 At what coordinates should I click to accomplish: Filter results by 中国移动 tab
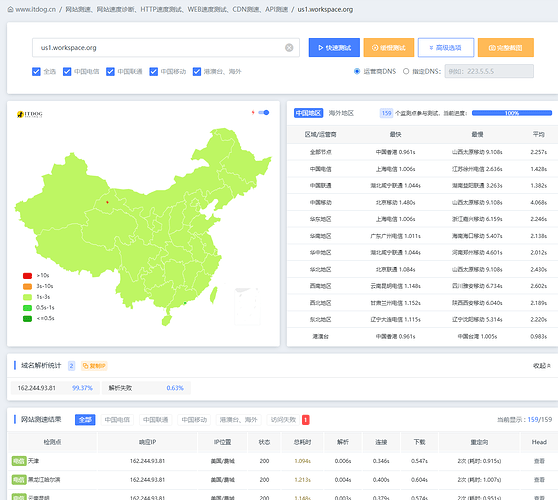point(194,420)
